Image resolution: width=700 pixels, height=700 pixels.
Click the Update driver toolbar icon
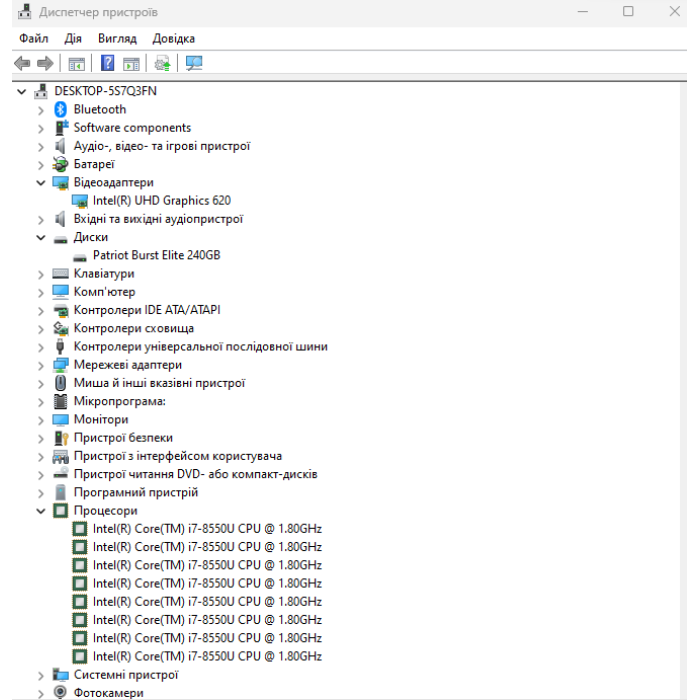click(162, 63)
